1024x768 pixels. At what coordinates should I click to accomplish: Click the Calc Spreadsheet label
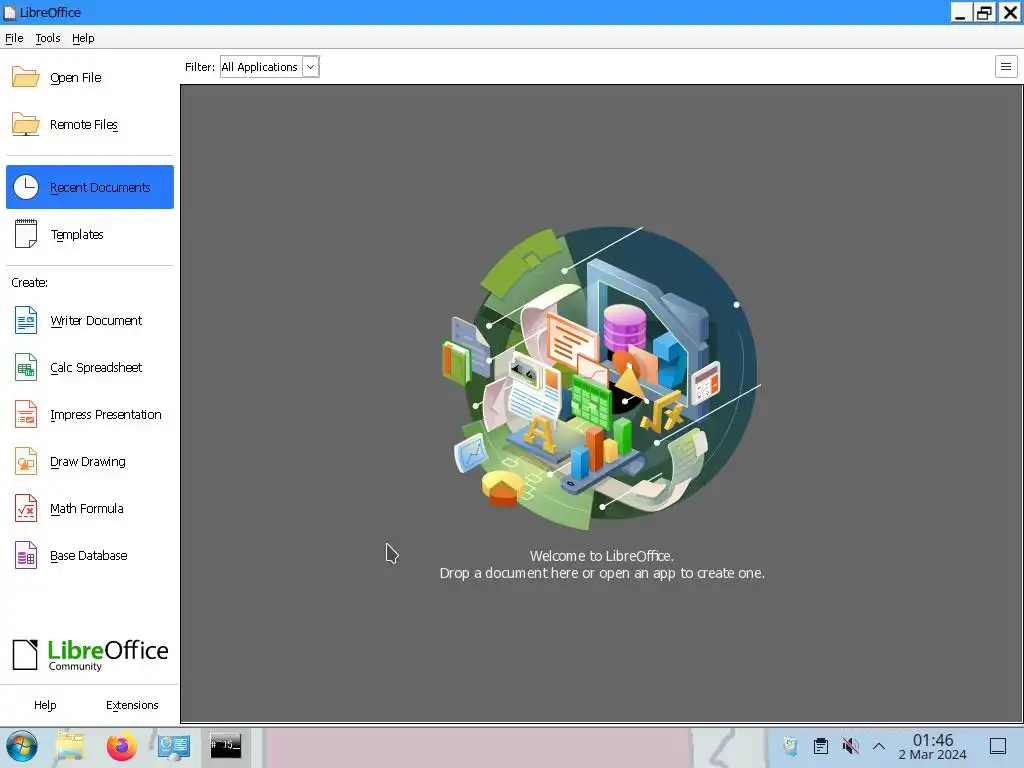96,368
